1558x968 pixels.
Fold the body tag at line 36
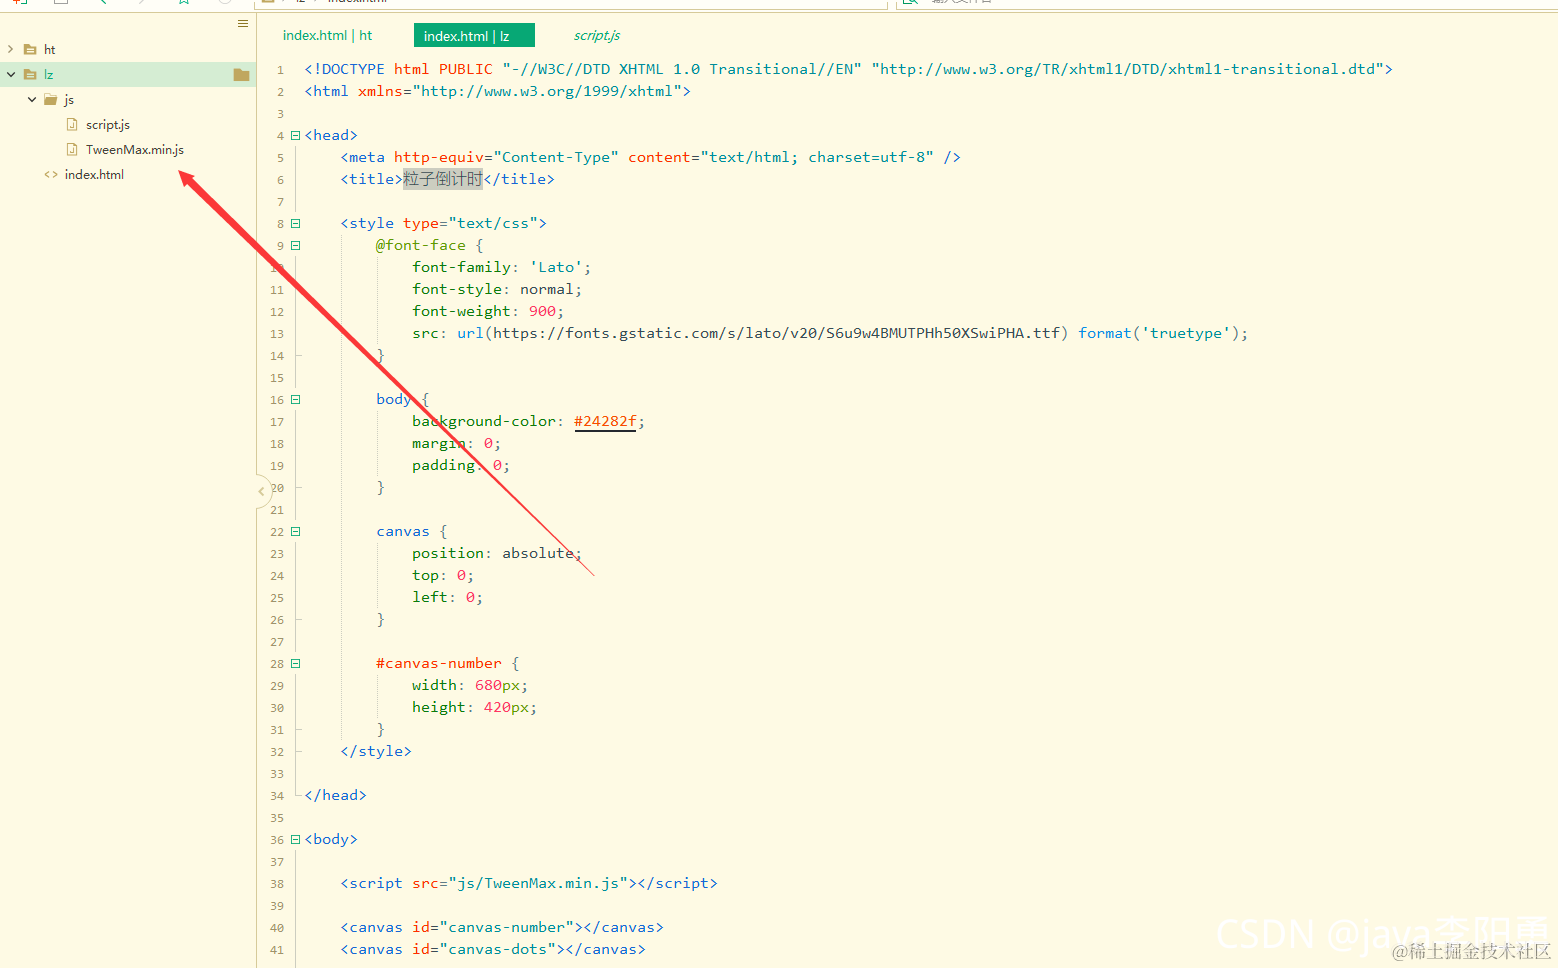pyautogui.click(x=295, y=839)
